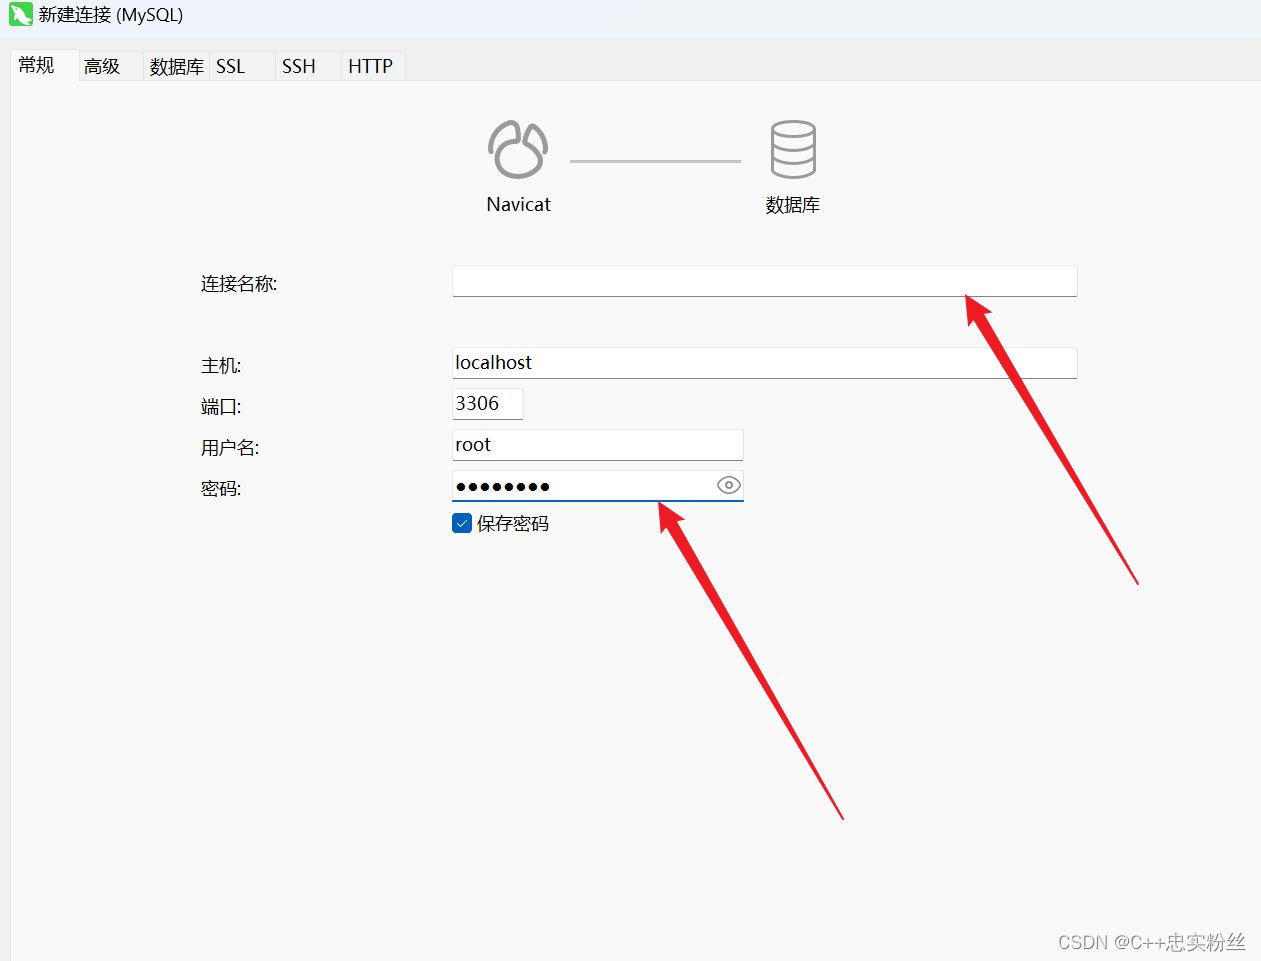
Task: Click the database cylinder icon
Action: (x=793, y=150)
